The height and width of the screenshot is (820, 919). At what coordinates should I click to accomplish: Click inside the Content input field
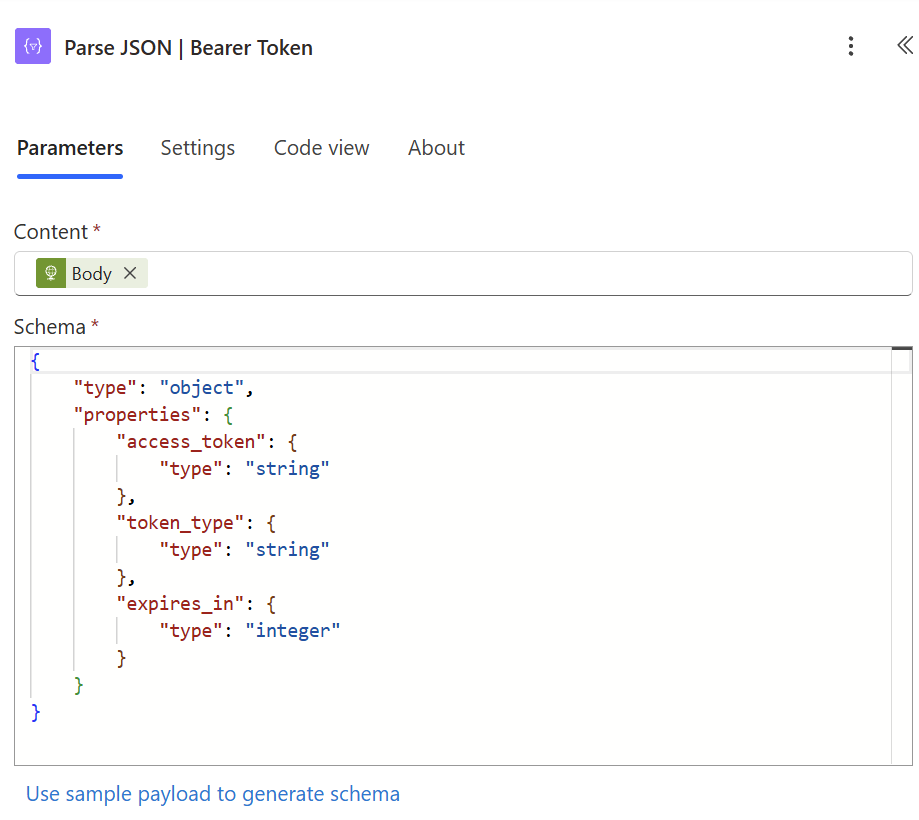[463, 274]
